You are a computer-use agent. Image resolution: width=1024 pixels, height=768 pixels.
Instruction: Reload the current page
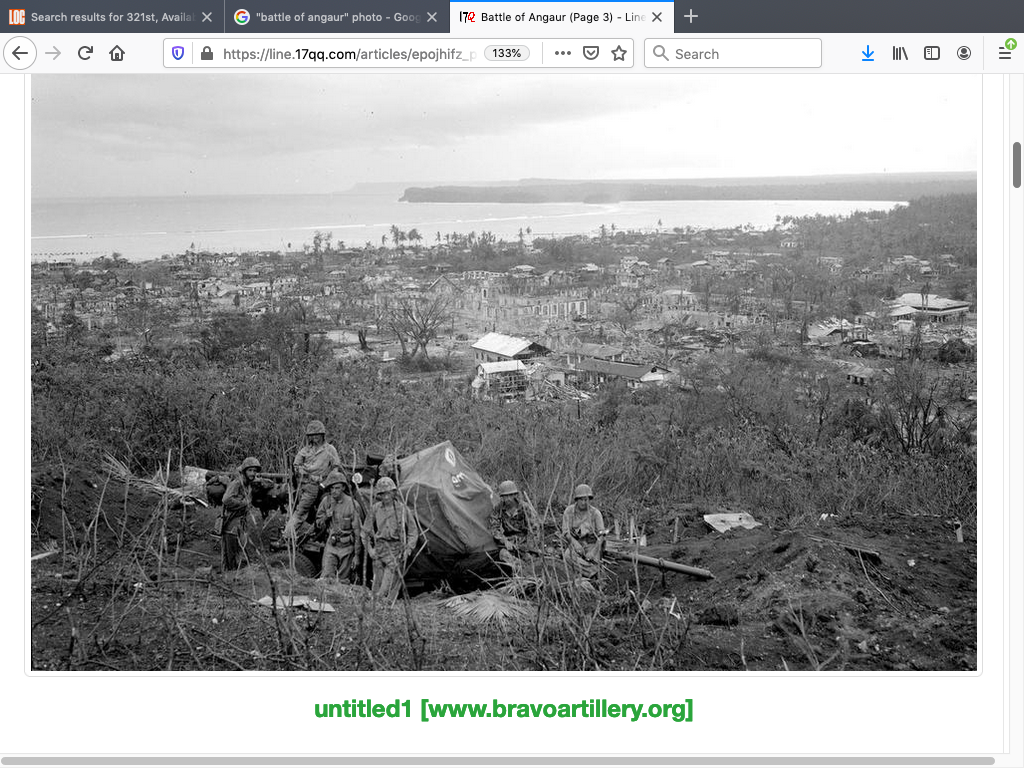85,54
